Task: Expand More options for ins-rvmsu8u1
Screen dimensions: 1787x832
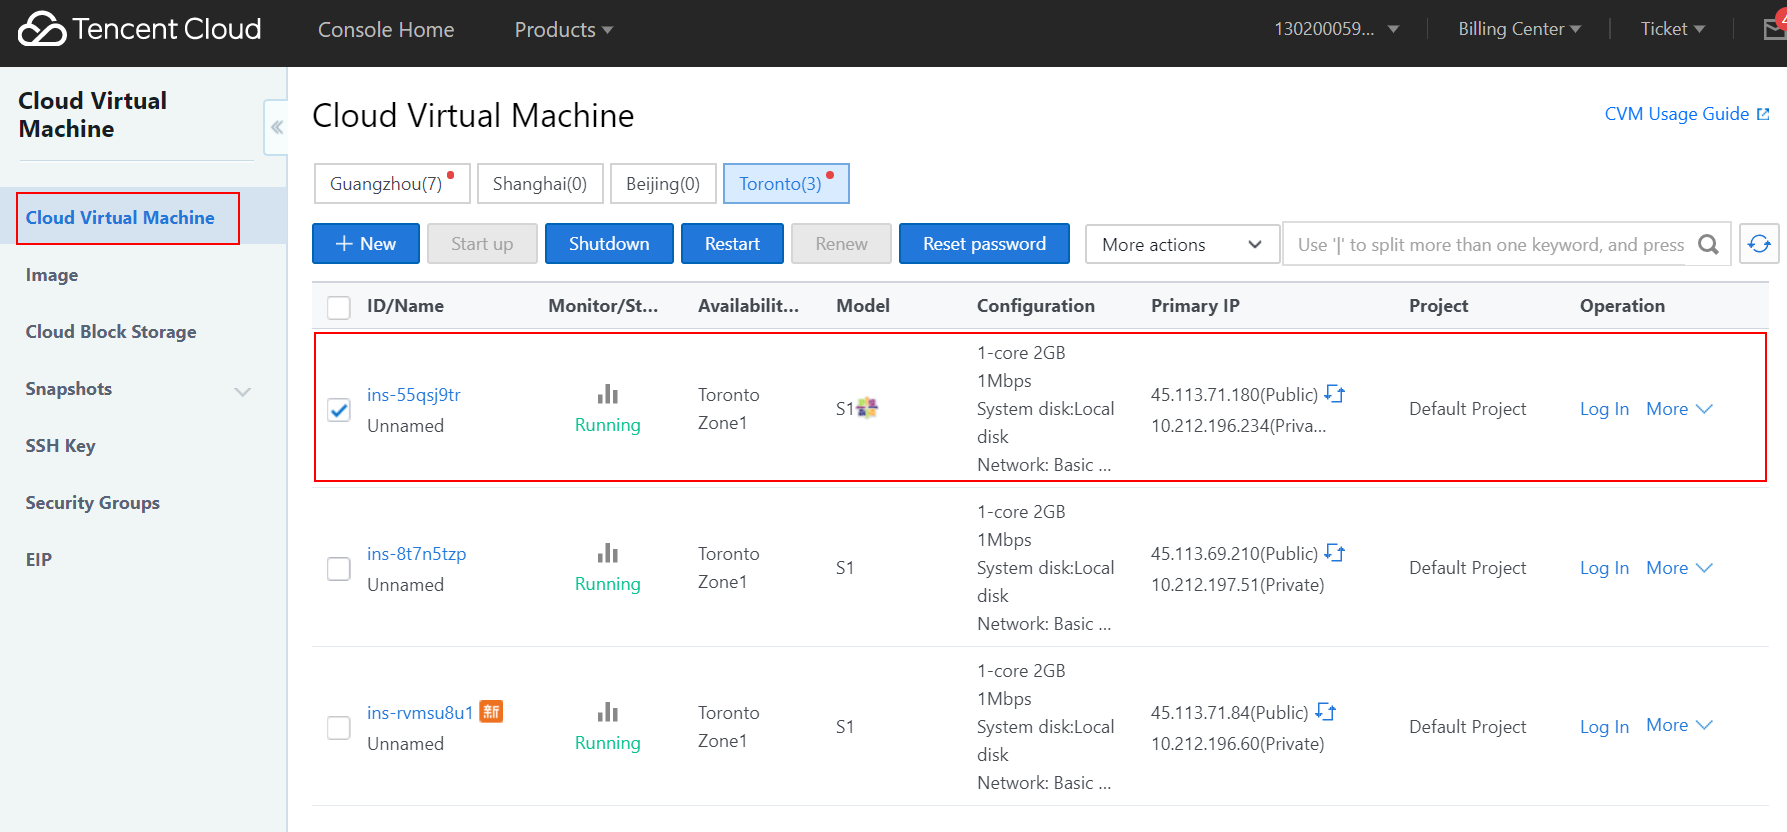Action: (x=1680, y=725)
